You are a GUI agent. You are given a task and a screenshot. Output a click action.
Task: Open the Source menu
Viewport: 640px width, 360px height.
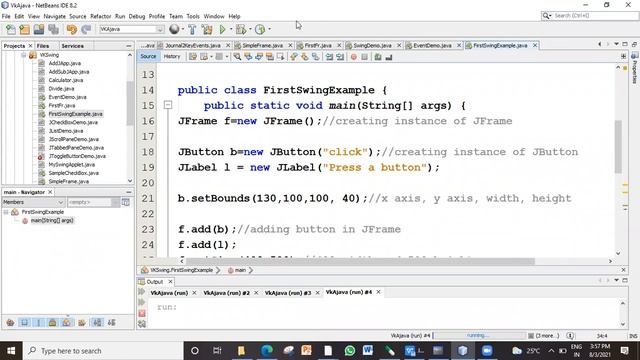[78, 16]
